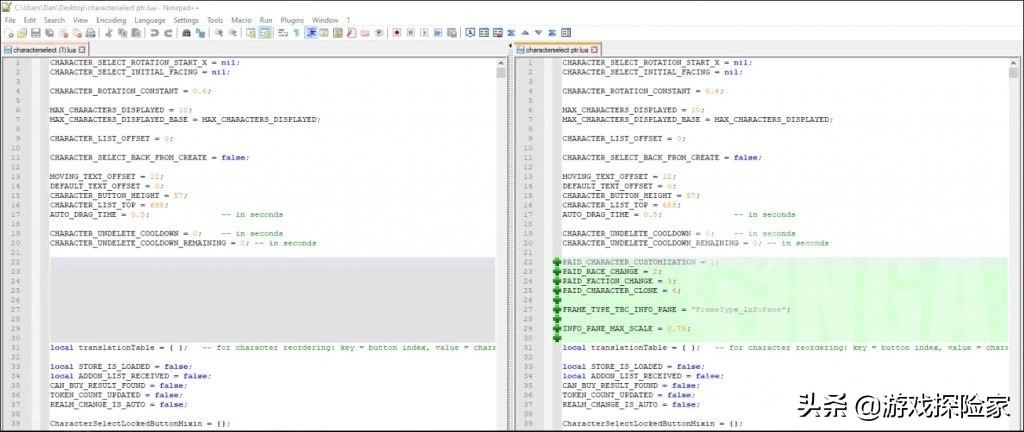Play back the recorded macro
1024x432 pixels.
tap(424, 33)
